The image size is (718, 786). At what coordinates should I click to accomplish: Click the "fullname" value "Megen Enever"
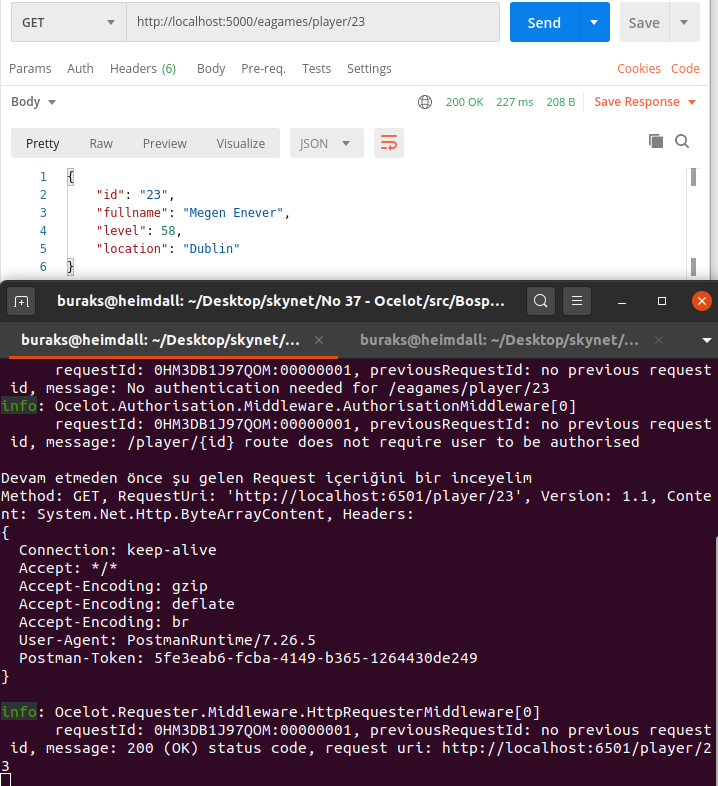(233, 213)
